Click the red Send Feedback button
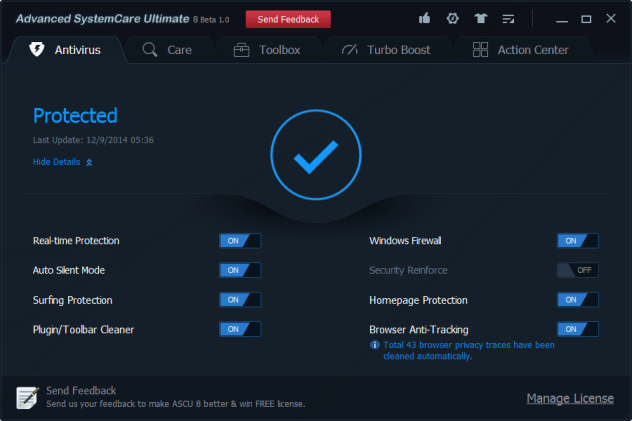 click(288, 19)
